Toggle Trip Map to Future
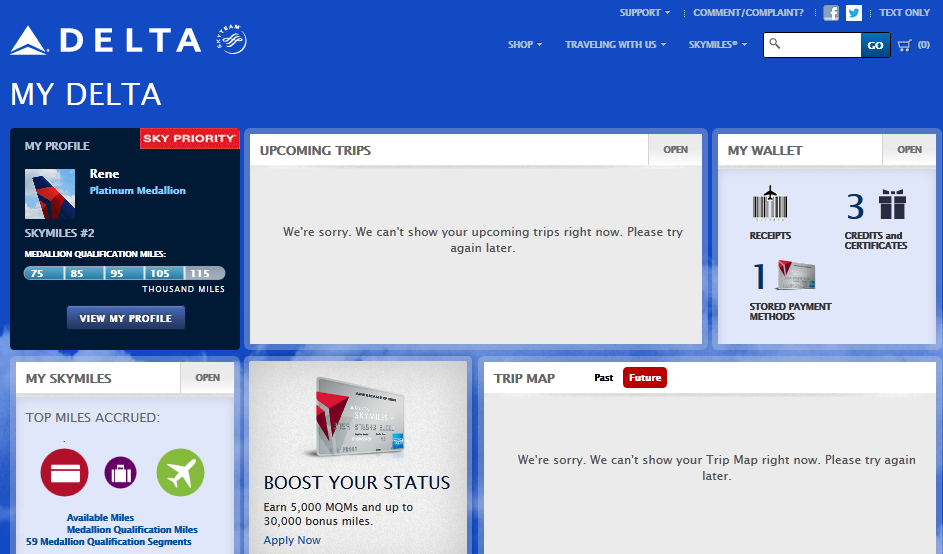This screenshot has height=554, width=943. pyautogui.click(x=644, y=378)
